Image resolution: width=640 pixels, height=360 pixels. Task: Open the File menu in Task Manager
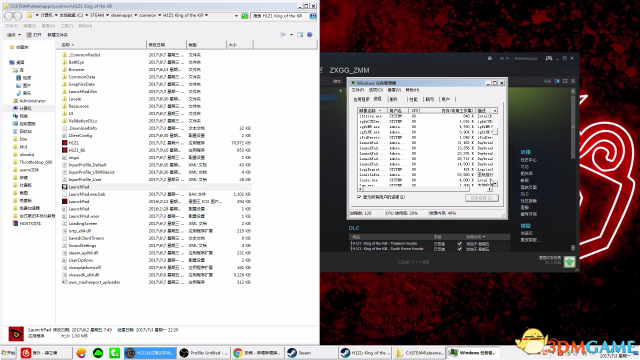point(358,90)
